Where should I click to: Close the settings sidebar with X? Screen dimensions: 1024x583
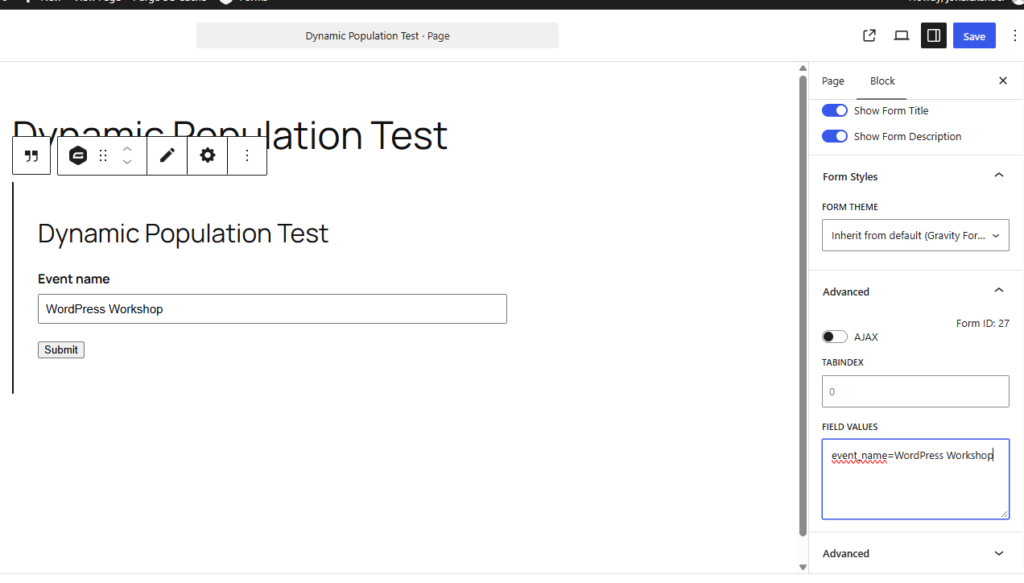click(x=1003, y=81)
